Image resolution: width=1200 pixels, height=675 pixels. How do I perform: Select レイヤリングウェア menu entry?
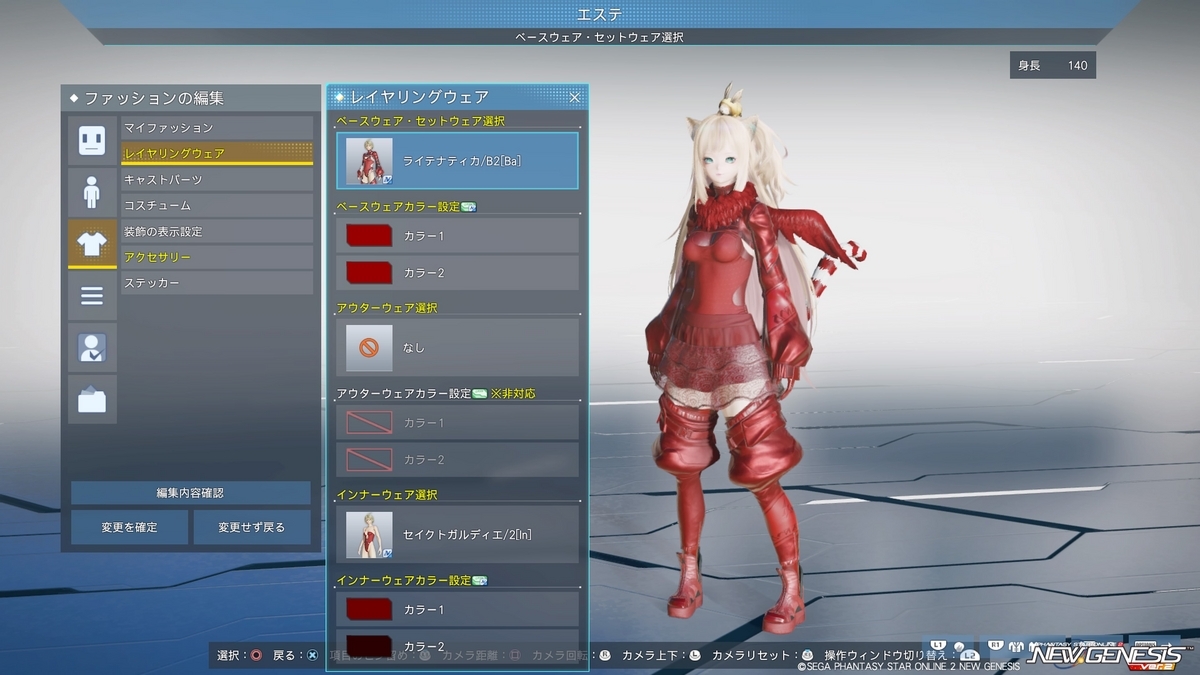[x=217, y=154]
